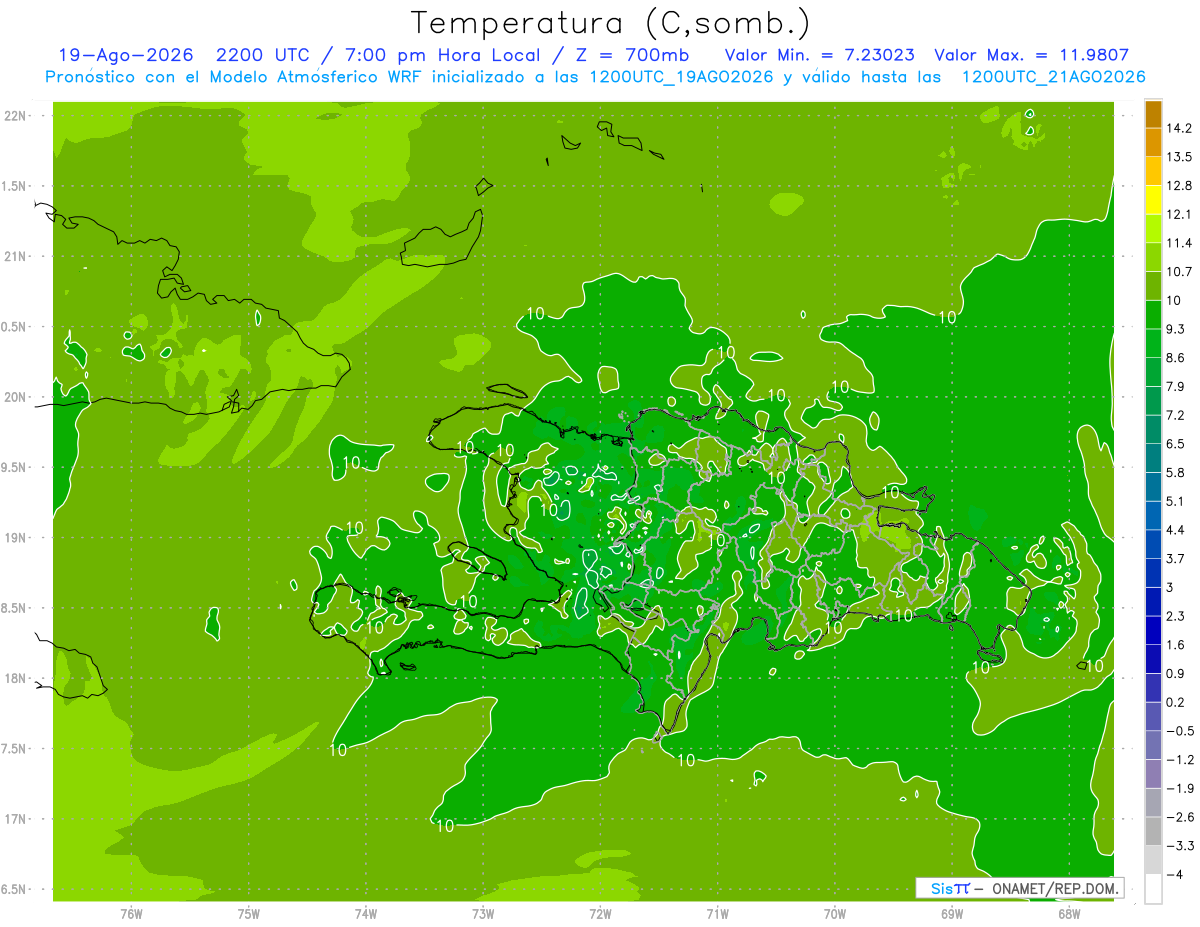This screenshot has height=927, width=1200.
Task: Click the '1200UTC_19AGO2026' initialization text
Action: (681, 77)
